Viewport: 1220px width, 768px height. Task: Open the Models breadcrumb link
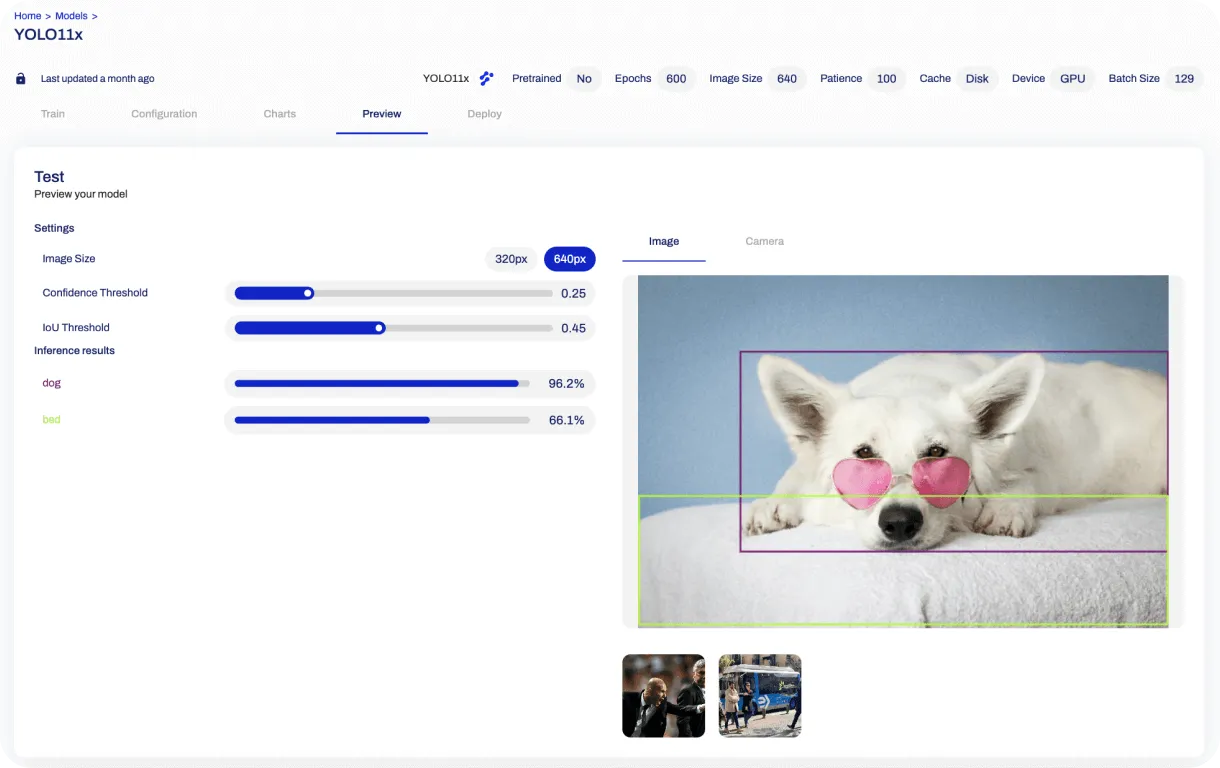point(71,16)
